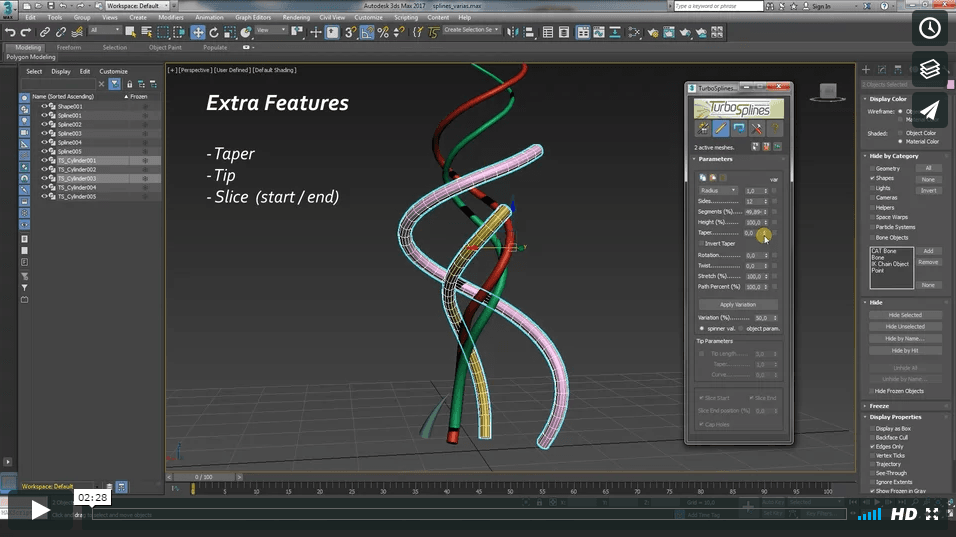The width and height of the screenshot is (956, 537).
Task: Open the Graph Editors menu
Action: click(x=252, y=17)
